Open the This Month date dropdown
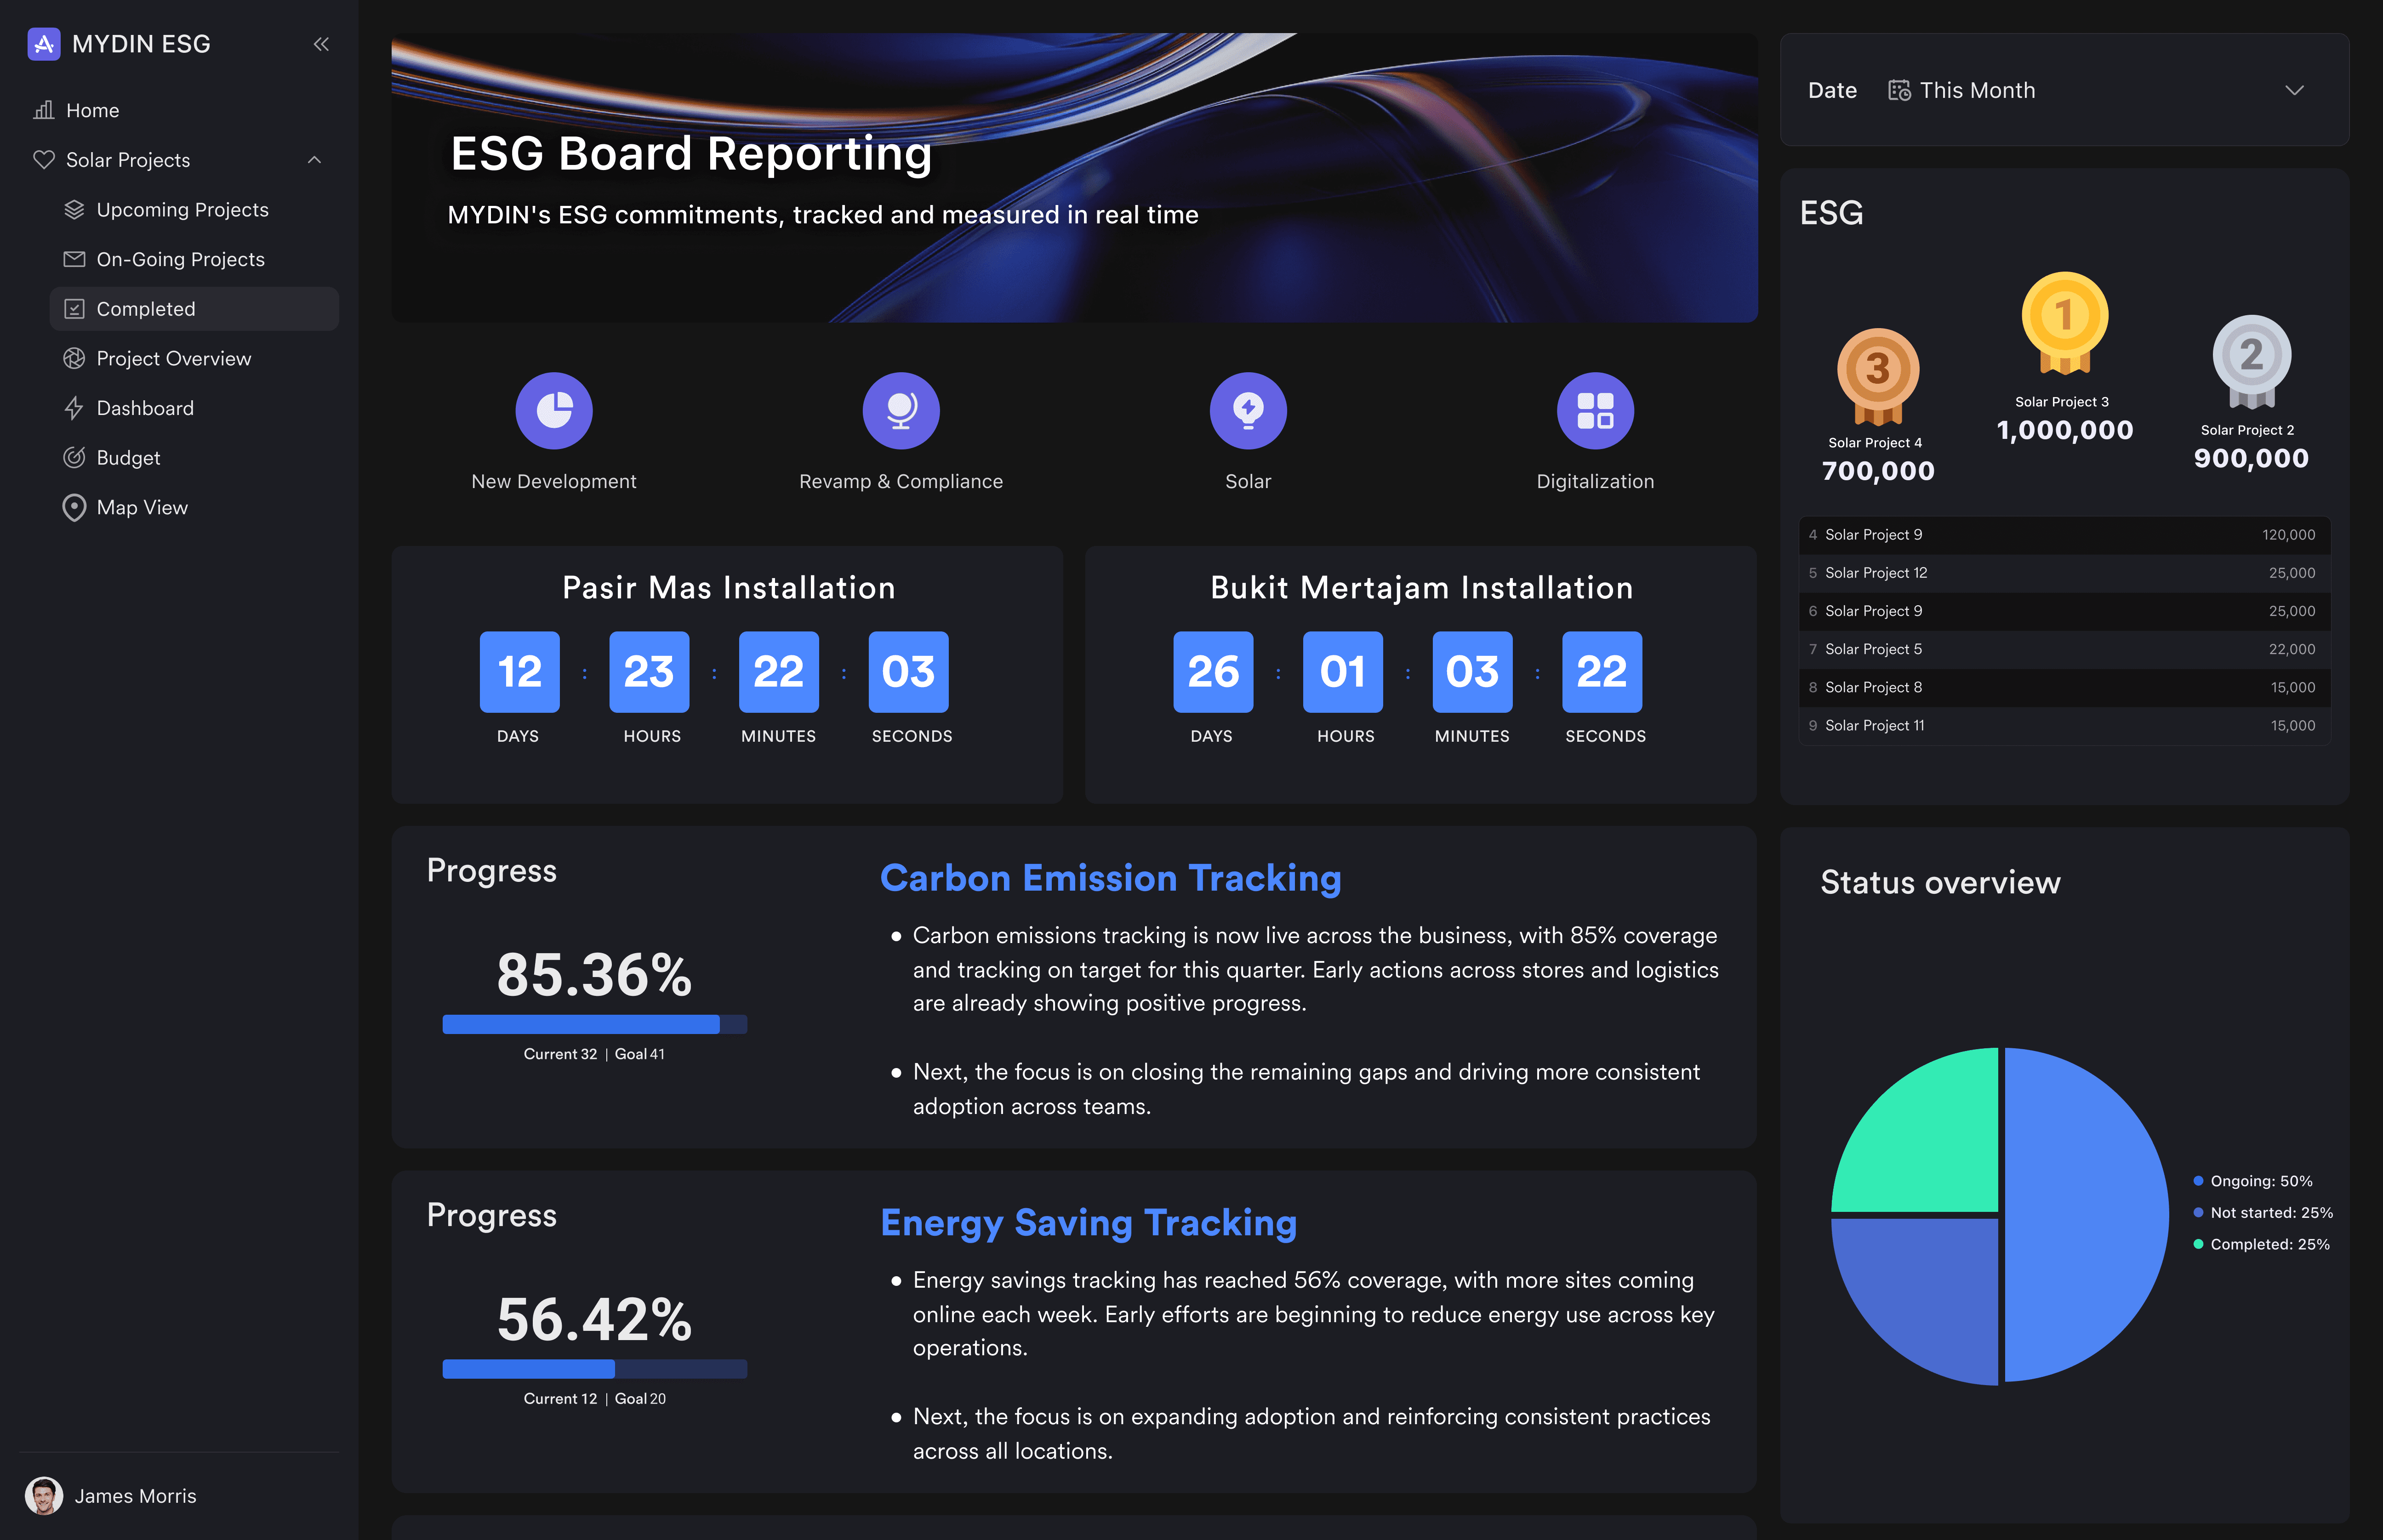 point(1977,90)
